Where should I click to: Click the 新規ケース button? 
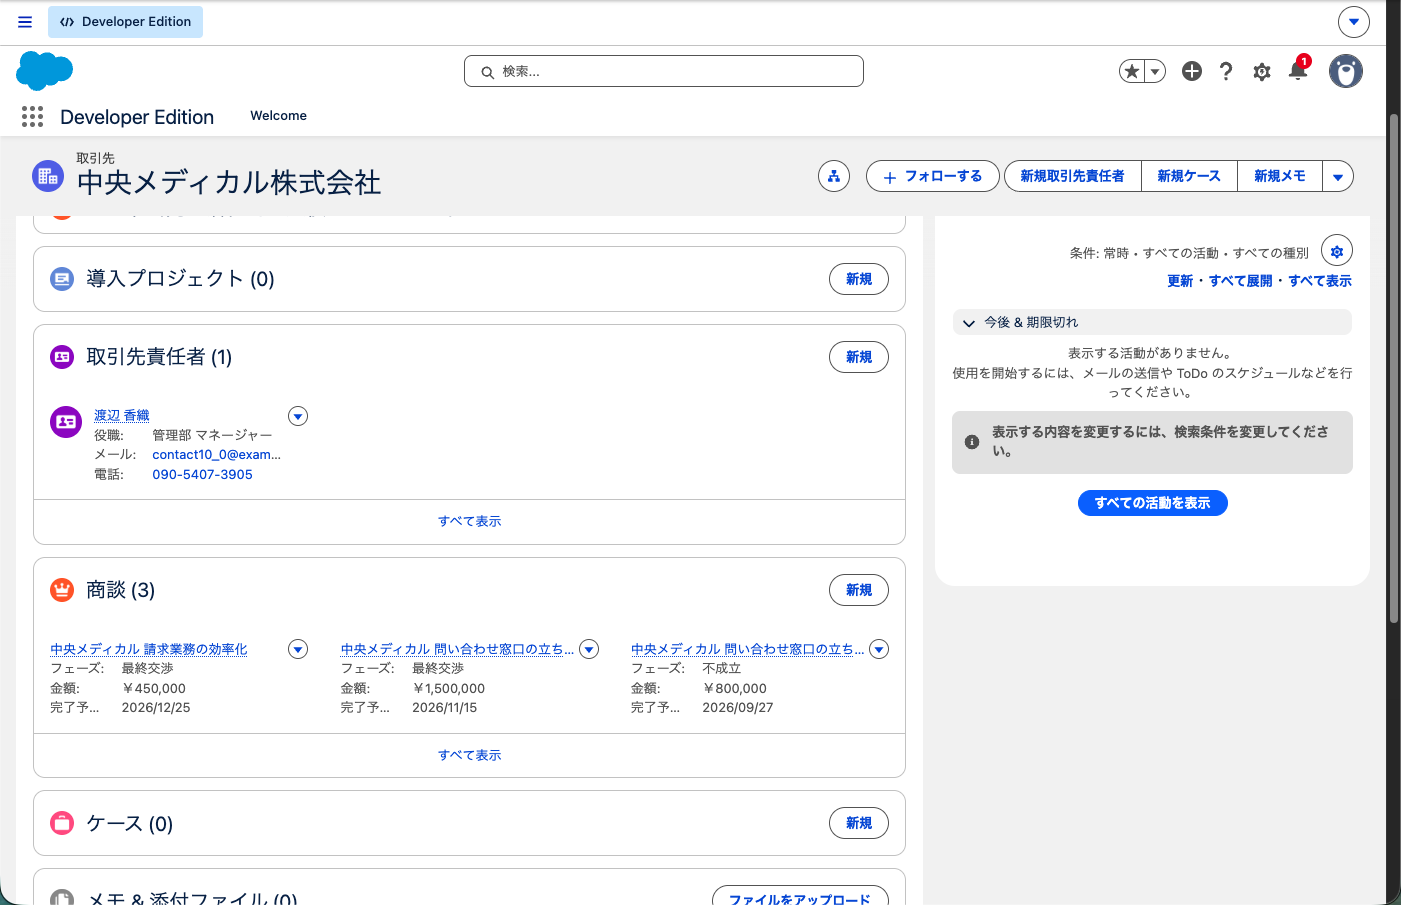pyautogui.click(x=1189, y=176)
